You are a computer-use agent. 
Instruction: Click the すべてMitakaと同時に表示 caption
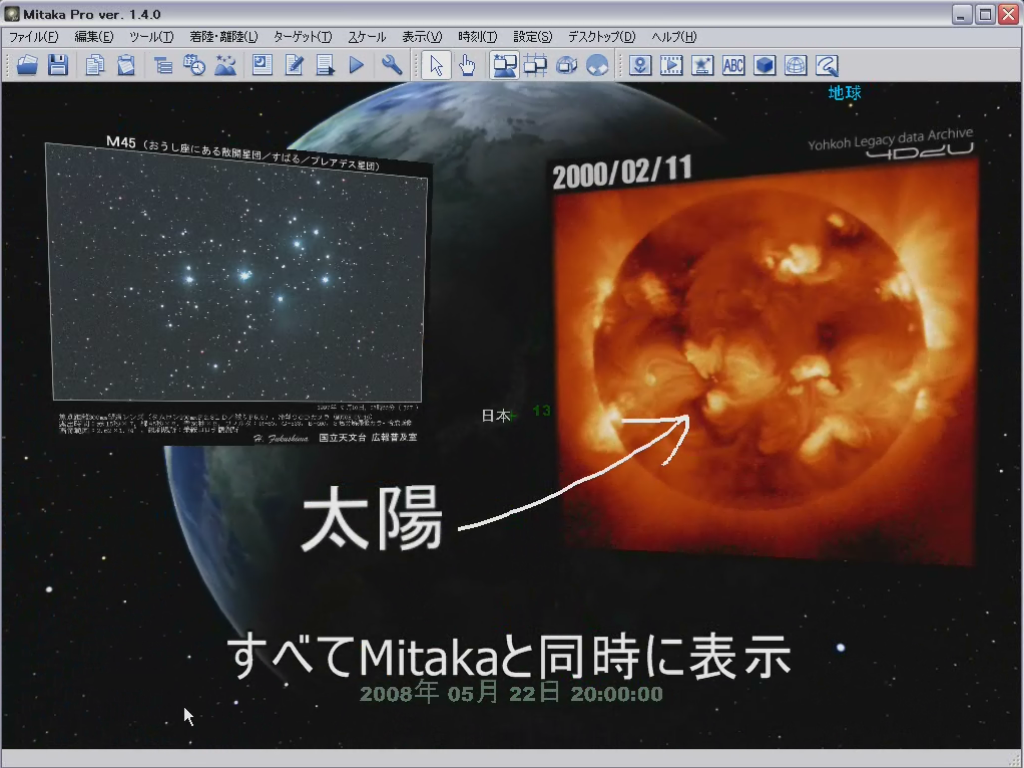coord(509,656)
